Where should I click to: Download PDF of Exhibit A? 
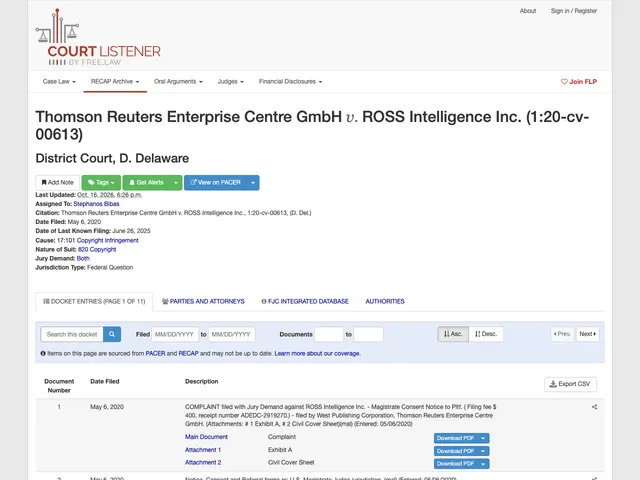point(455,451)
